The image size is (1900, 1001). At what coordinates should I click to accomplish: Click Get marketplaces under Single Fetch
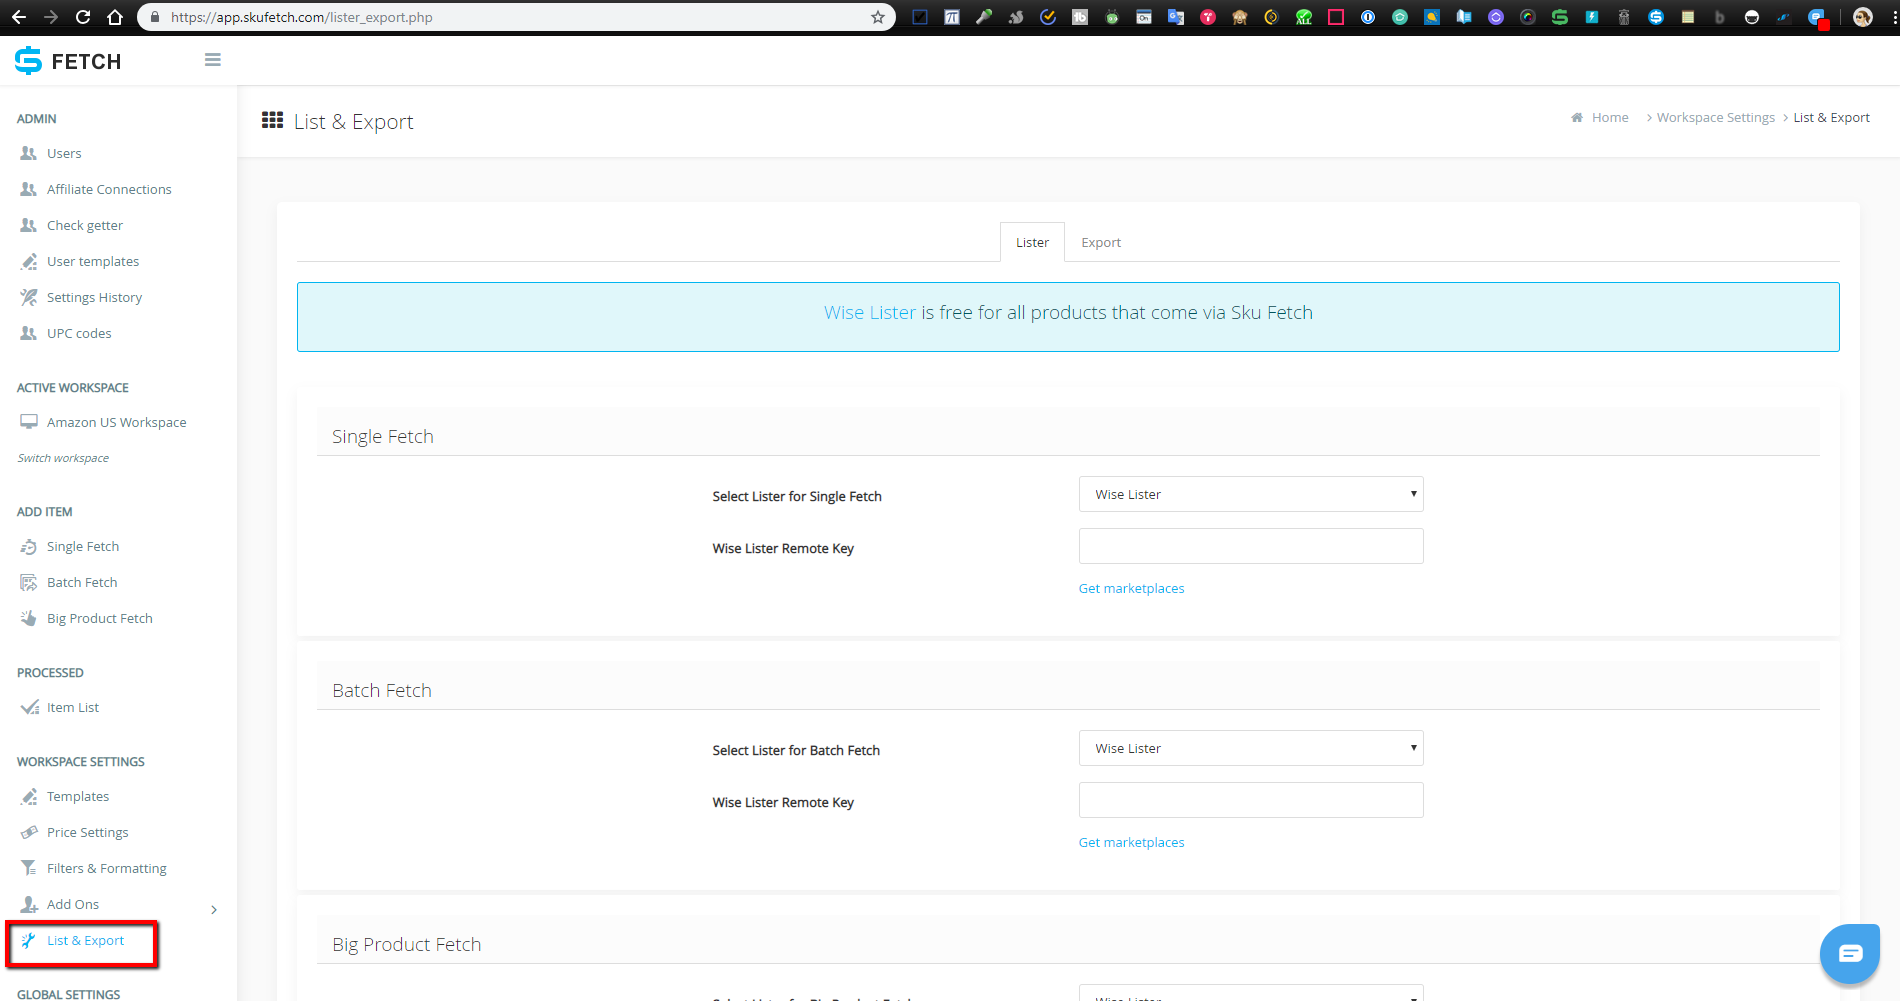pos(1131,588)
